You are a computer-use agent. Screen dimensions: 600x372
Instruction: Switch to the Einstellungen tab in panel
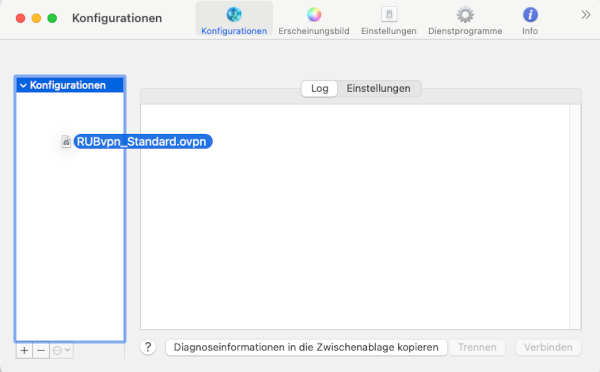(378, 88)
